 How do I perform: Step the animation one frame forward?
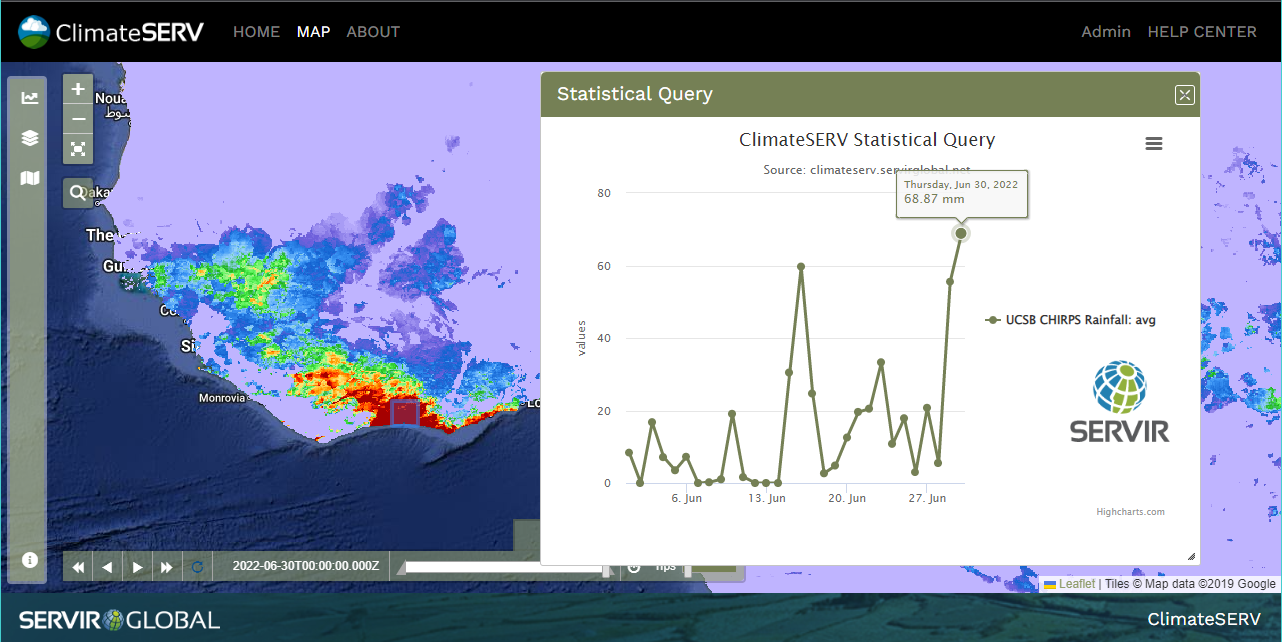click(x=167, y=567)
